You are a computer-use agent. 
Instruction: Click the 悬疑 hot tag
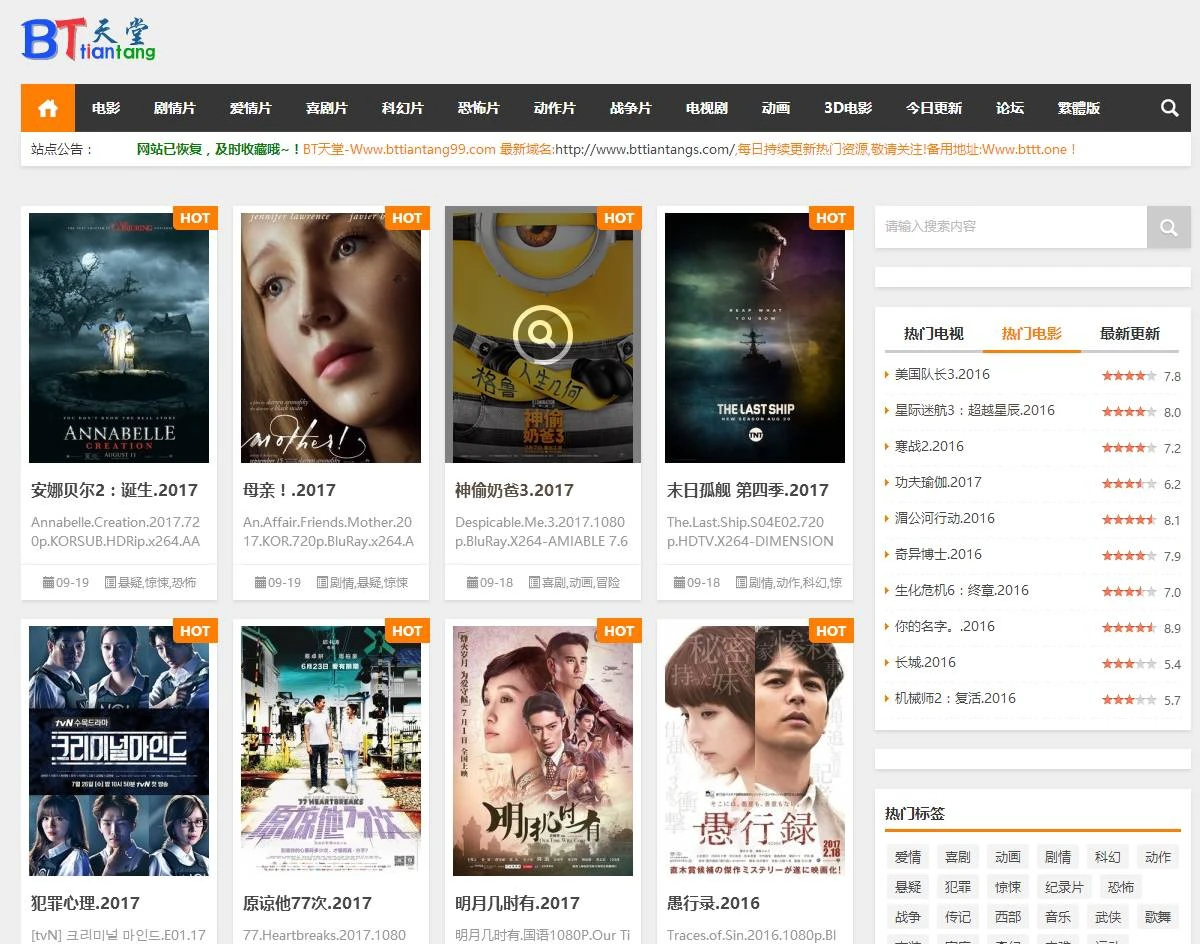pyautogui.click(x=908, y=887)
